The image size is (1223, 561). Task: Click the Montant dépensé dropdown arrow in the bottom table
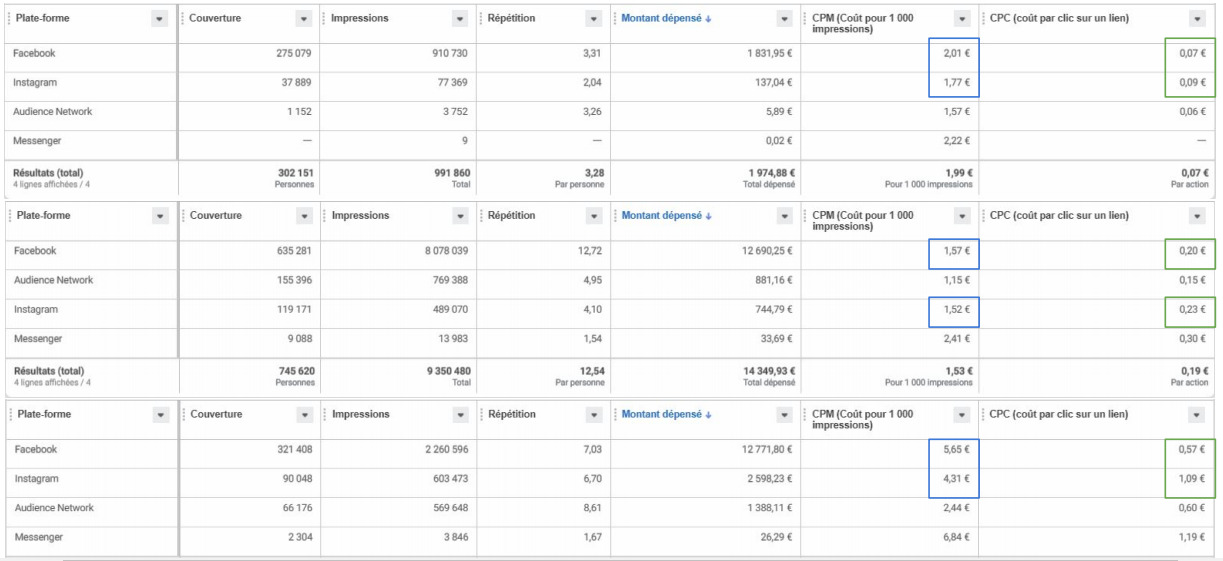tap(785, 415)
